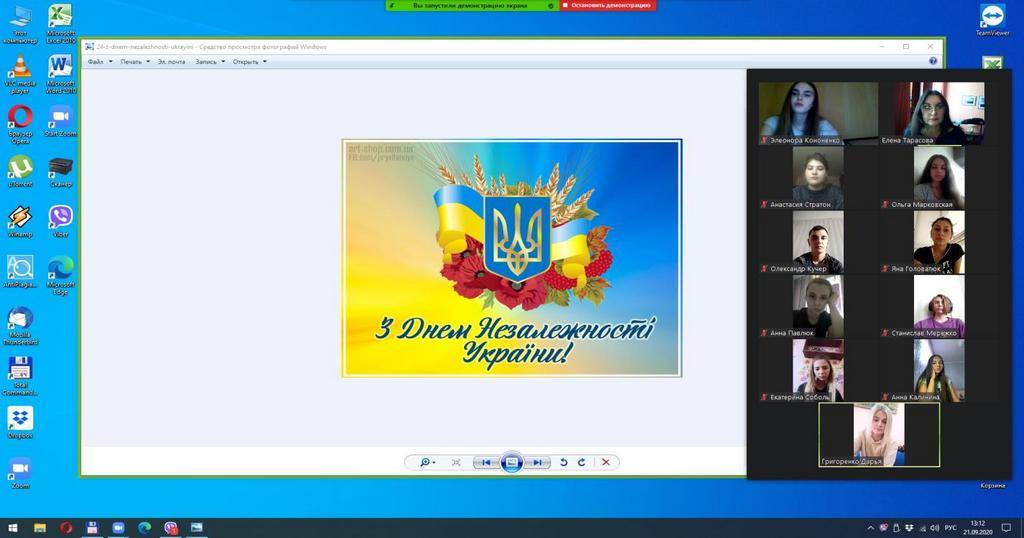
Task: Click Total Commander floppy icon in taskbar
Action: click(x=92, y=528)
